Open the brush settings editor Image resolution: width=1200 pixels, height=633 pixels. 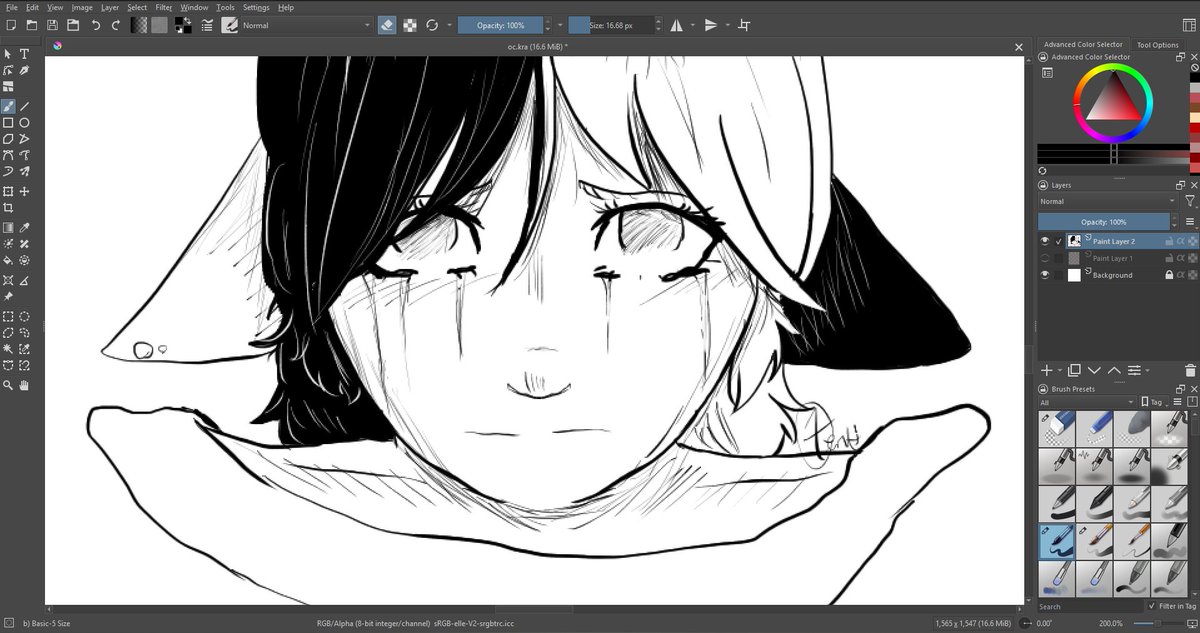click(206, 25)
